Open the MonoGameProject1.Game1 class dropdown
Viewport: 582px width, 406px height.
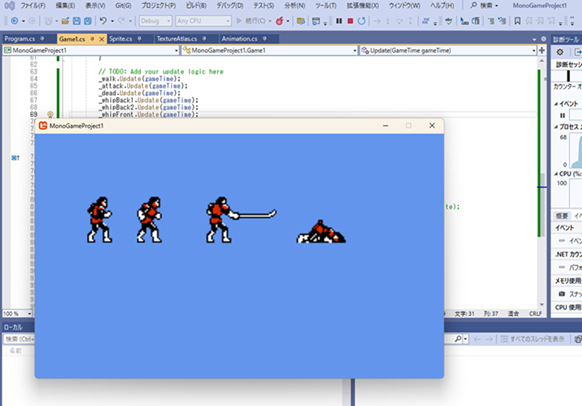tap(269, 50)
